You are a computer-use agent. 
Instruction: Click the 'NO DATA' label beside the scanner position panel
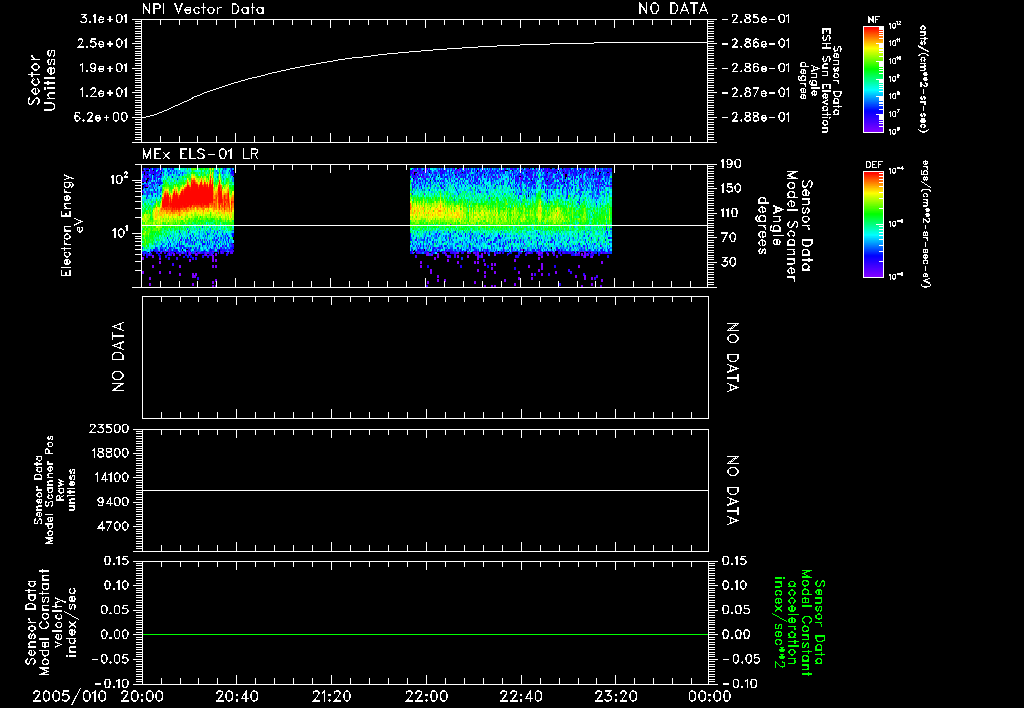733,490
